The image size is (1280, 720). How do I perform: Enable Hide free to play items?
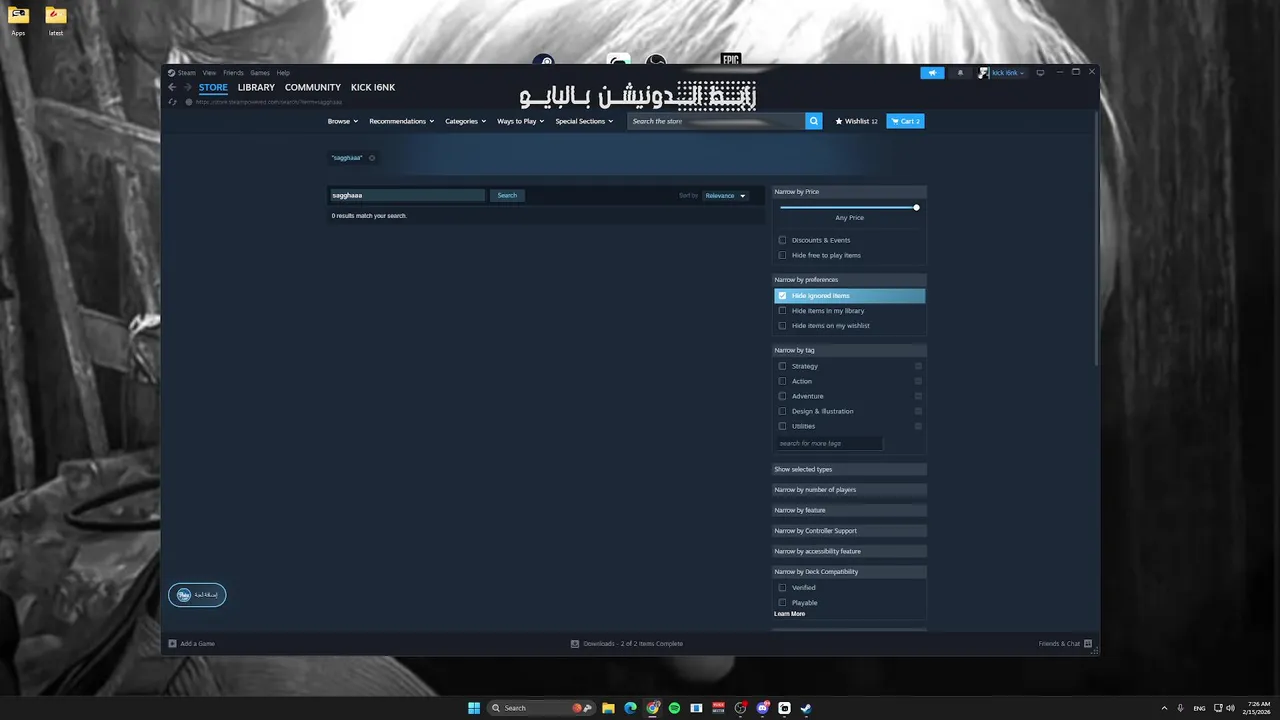coord(782,255)
